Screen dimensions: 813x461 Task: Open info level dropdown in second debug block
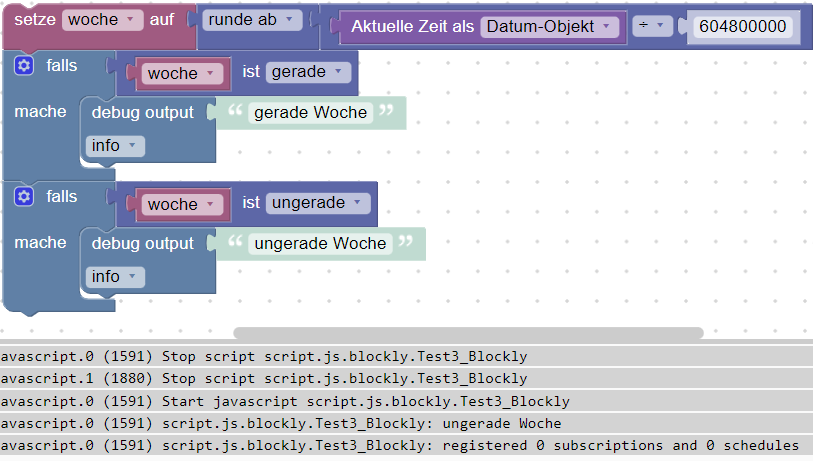click(115, 277)
